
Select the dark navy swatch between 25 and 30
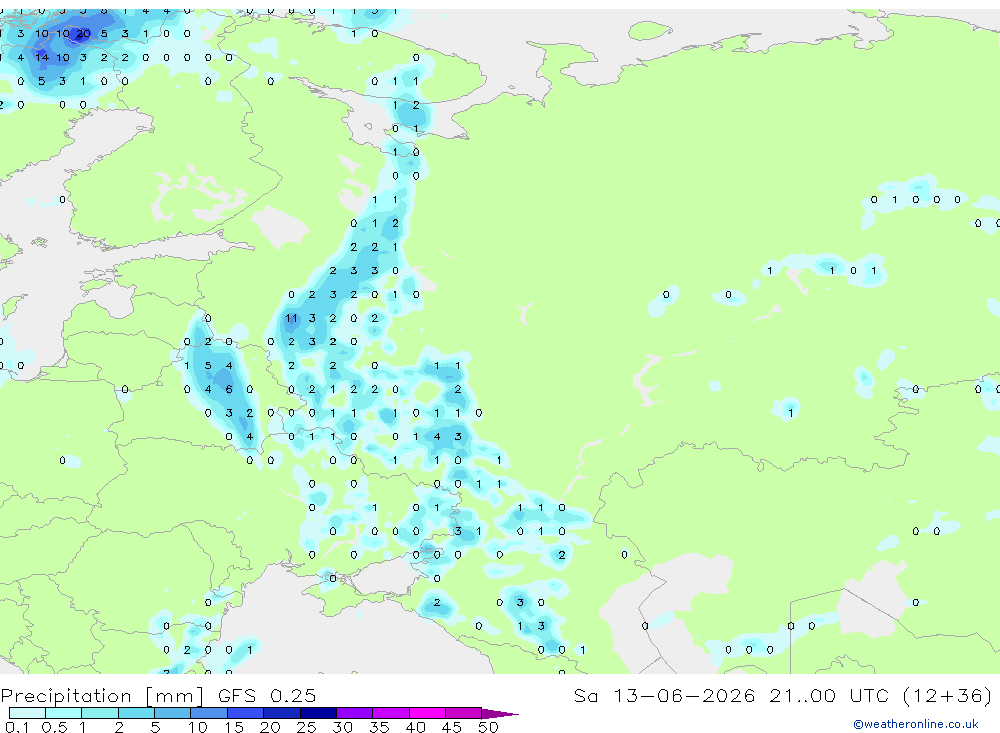(x=318, y=713)
